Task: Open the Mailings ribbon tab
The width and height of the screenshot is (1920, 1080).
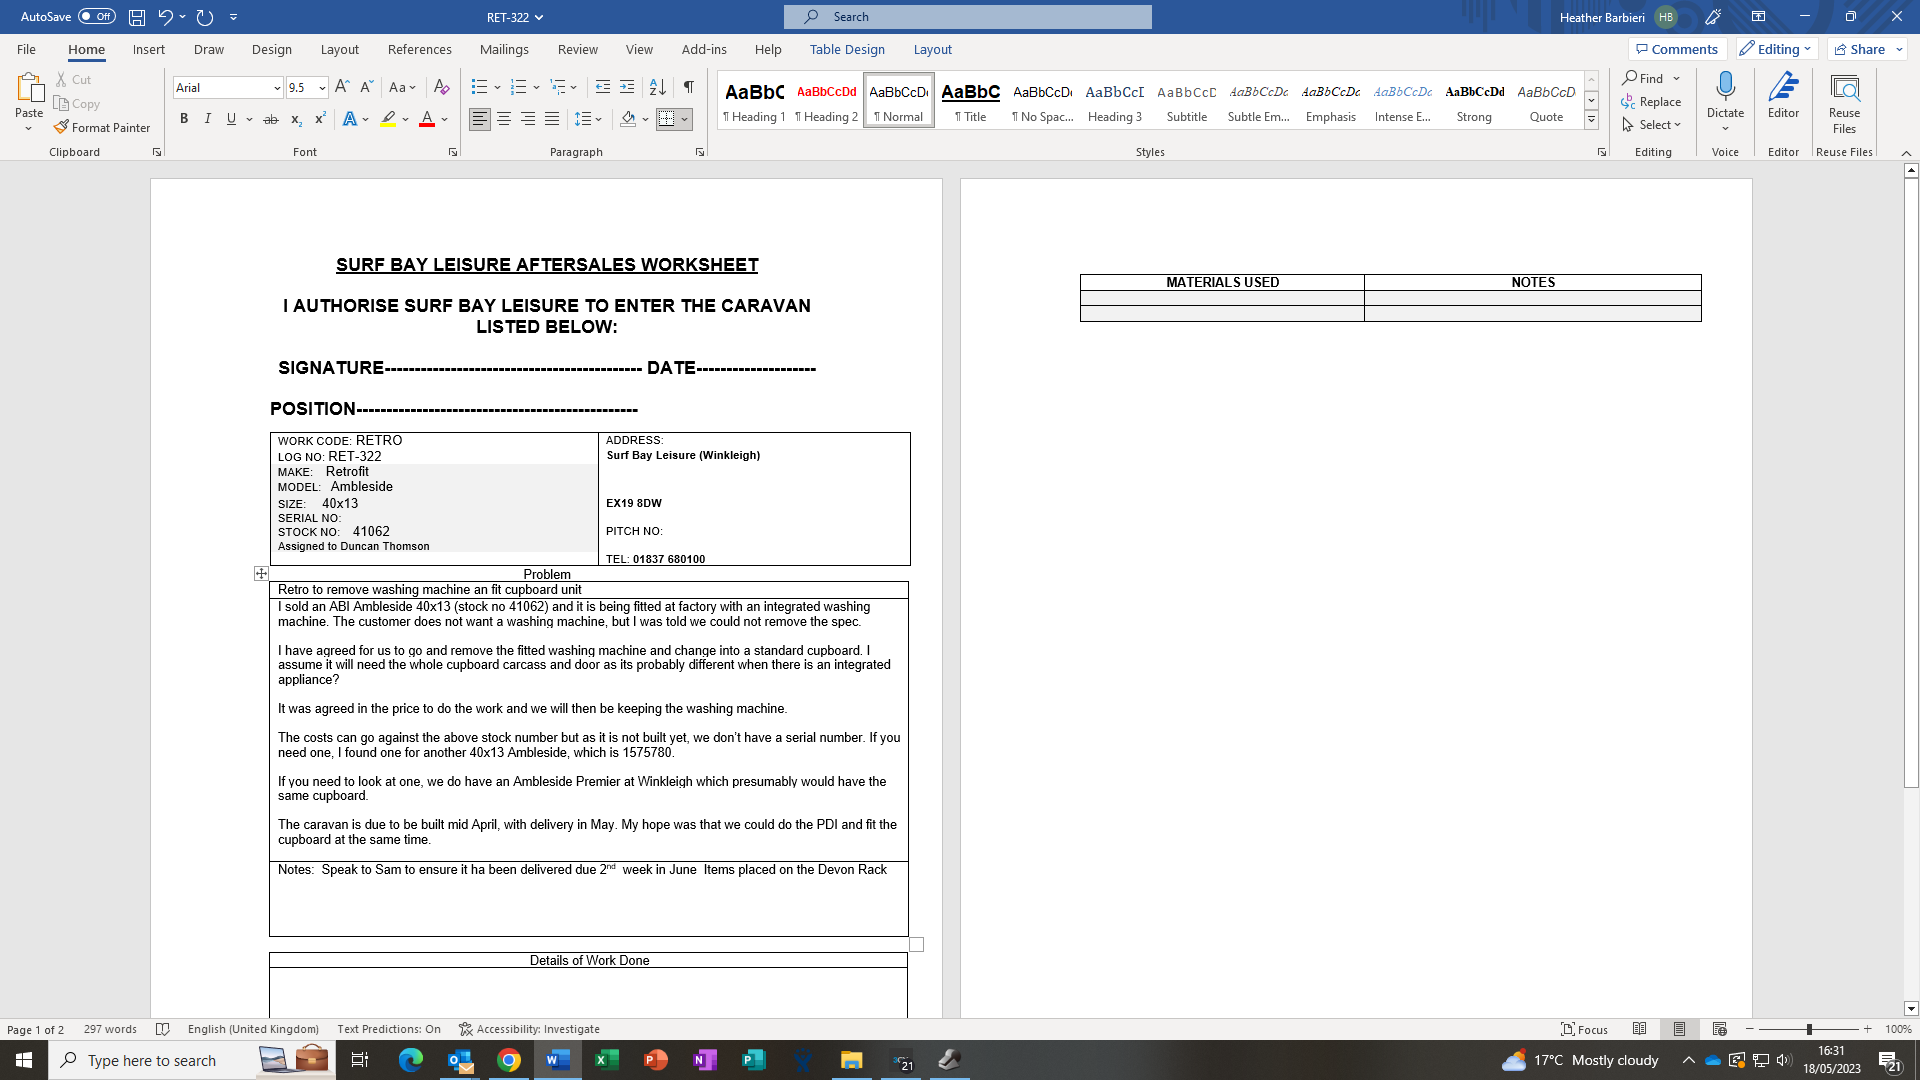Action: [x=504, y=49]
